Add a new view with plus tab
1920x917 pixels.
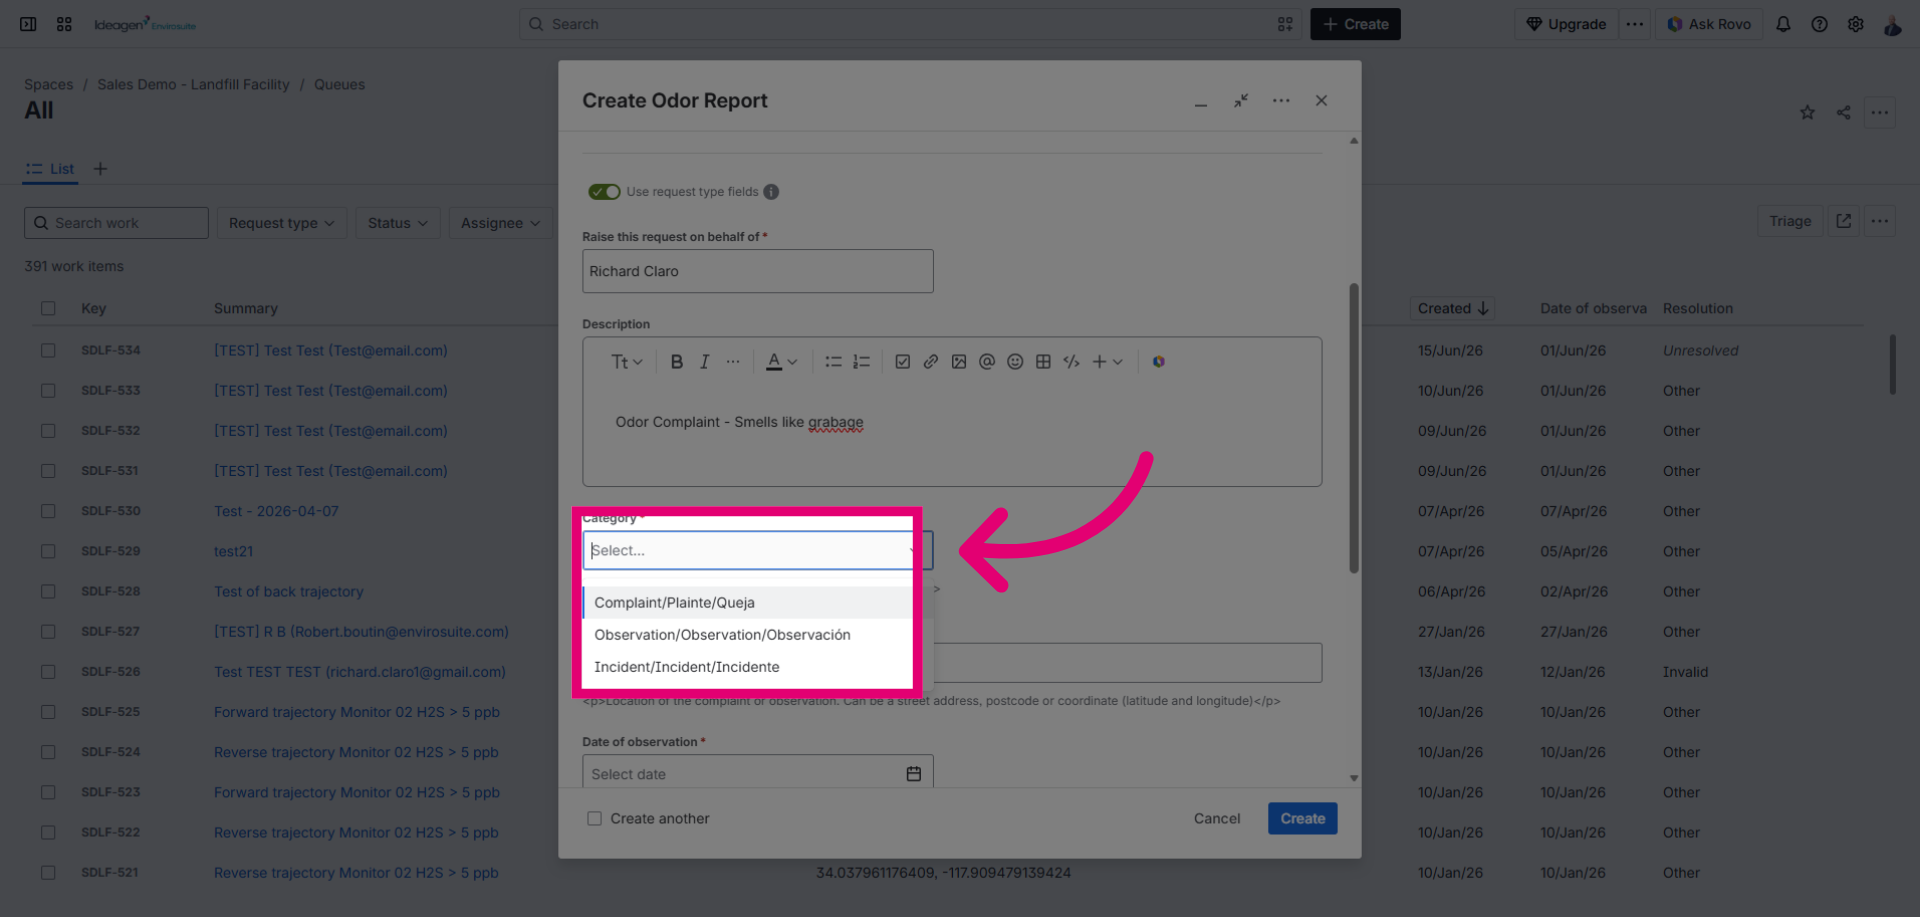[x=100, y=169]
